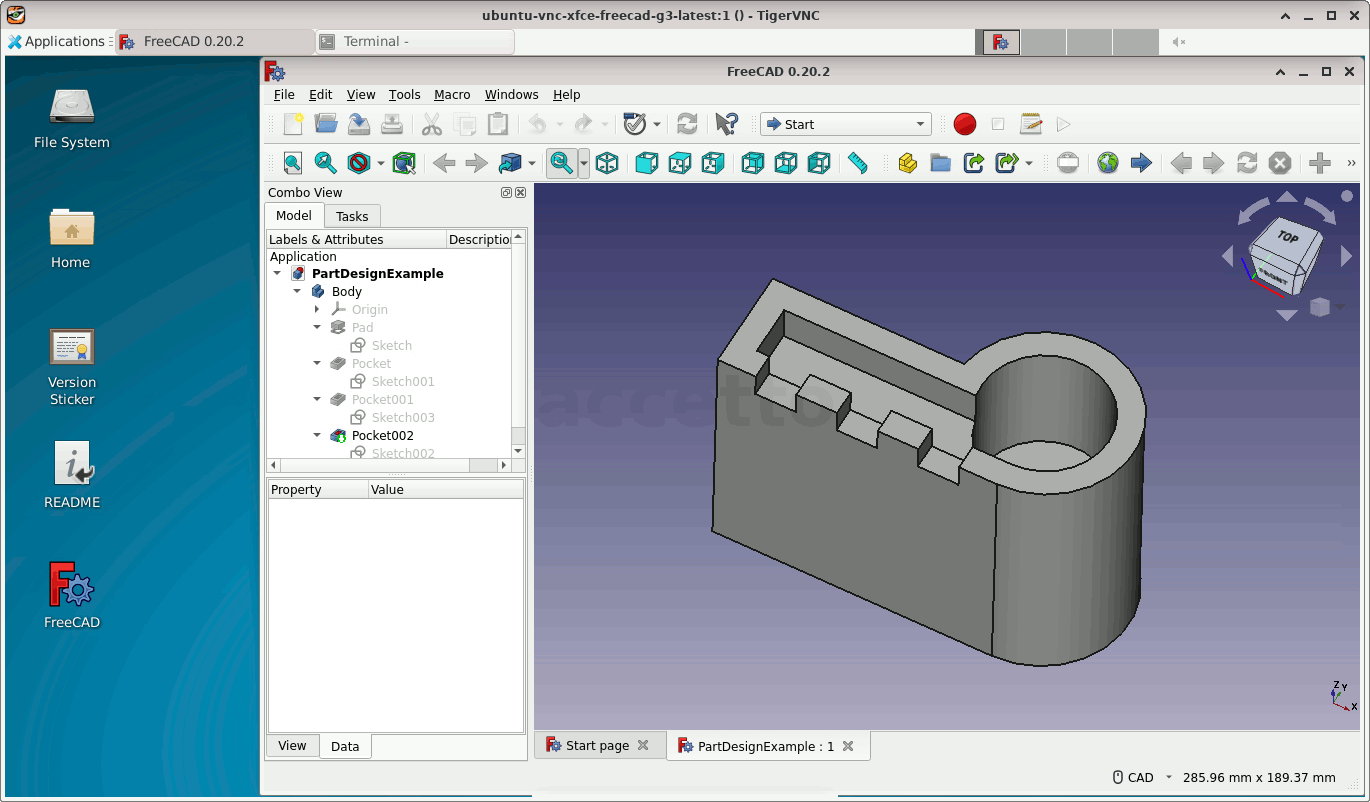Click the Create group folder icon
The image size is (1370, 802).
[941, 163]
